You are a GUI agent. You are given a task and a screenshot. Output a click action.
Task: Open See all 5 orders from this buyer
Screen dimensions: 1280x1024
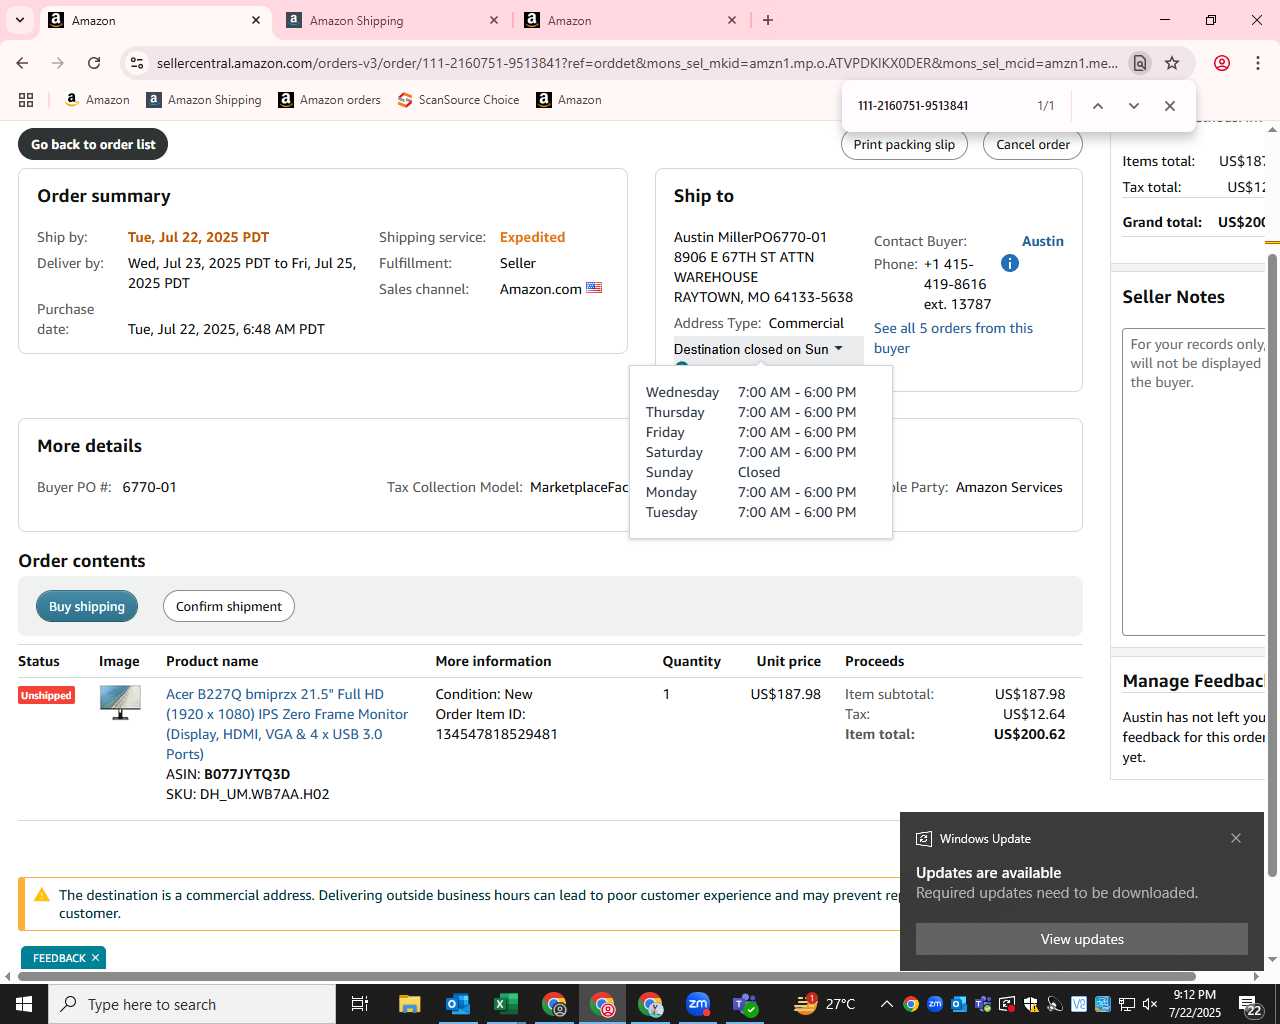coord(953,338)
